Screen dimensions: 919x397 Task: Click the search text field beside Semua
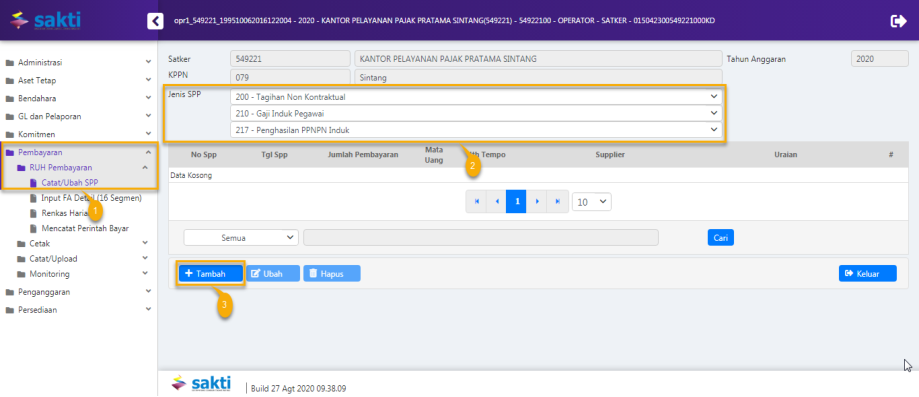(481, 237)
